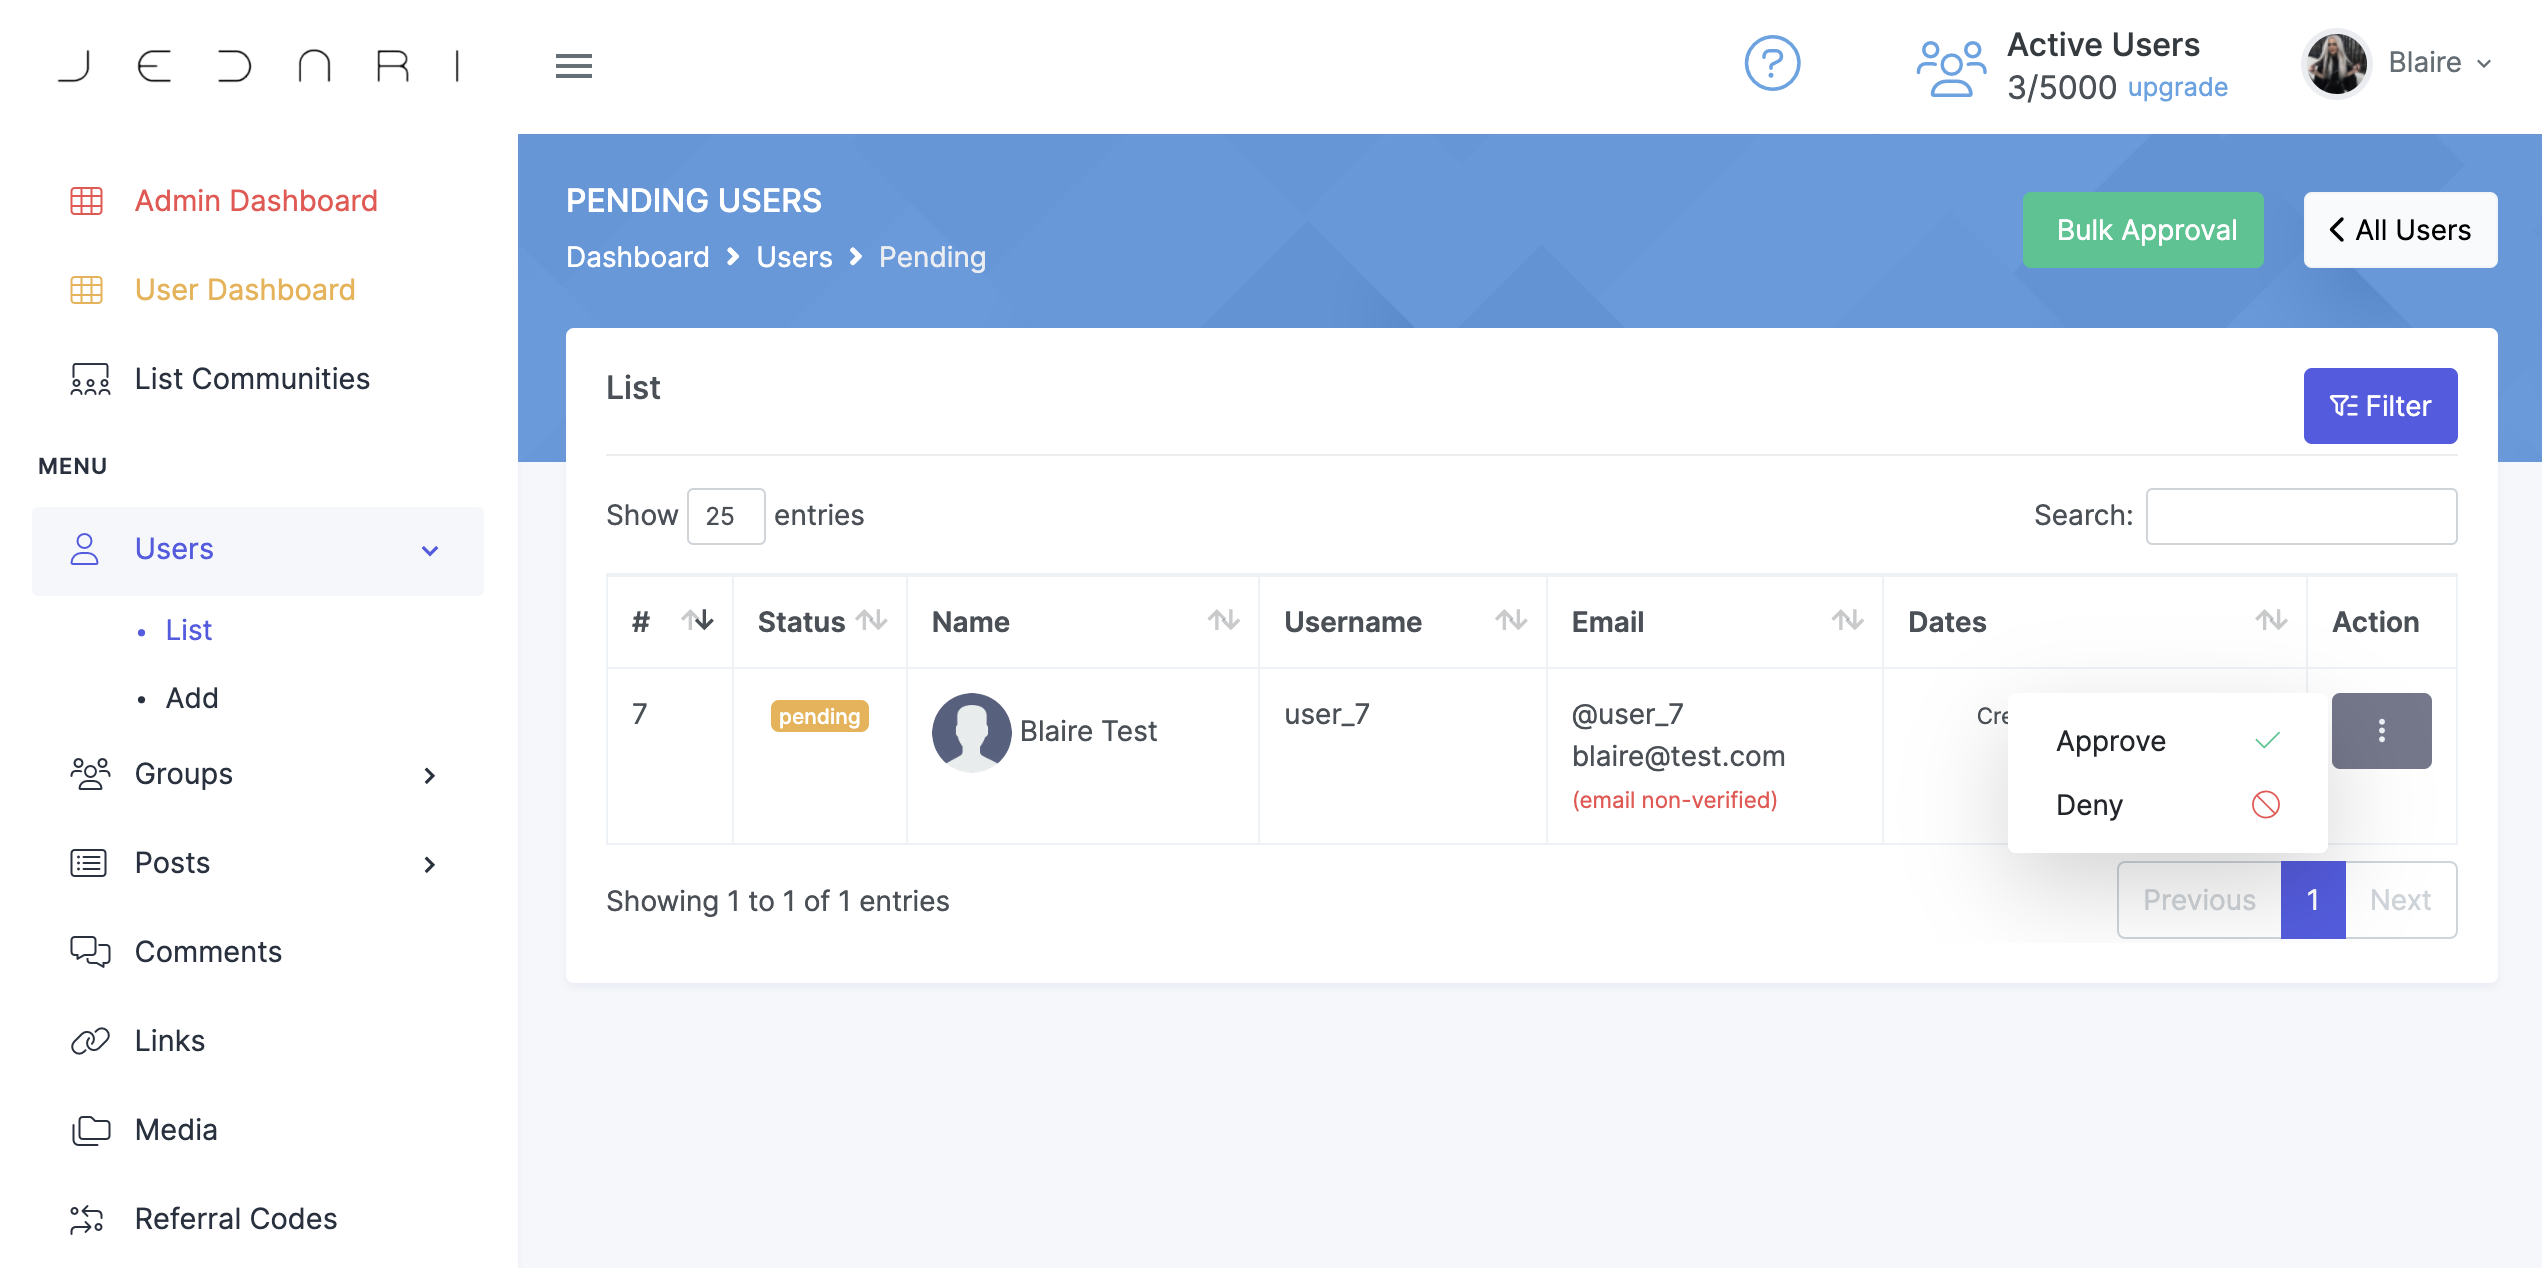Open the three-dot action menu button

[x=2381, y=731]
